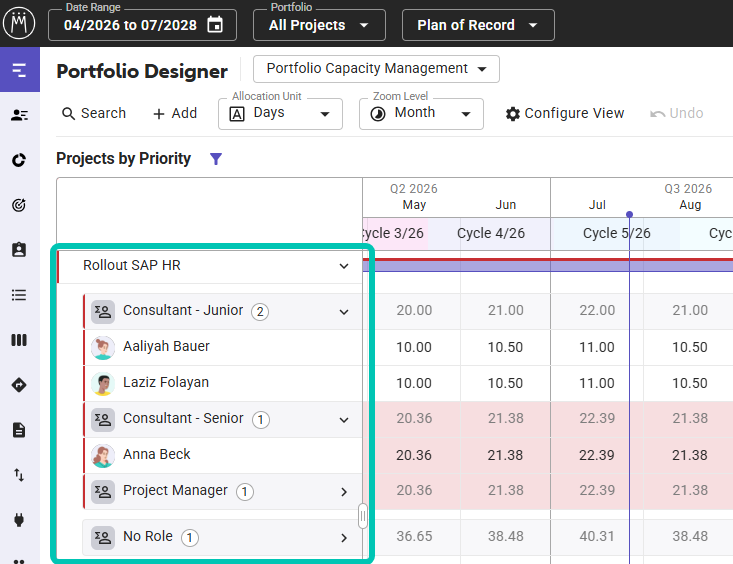Click Aaliyah Bauer's avatar
The width and height of the screenshot is (733, 564).
pyautogui.click(x=103, y=347)
